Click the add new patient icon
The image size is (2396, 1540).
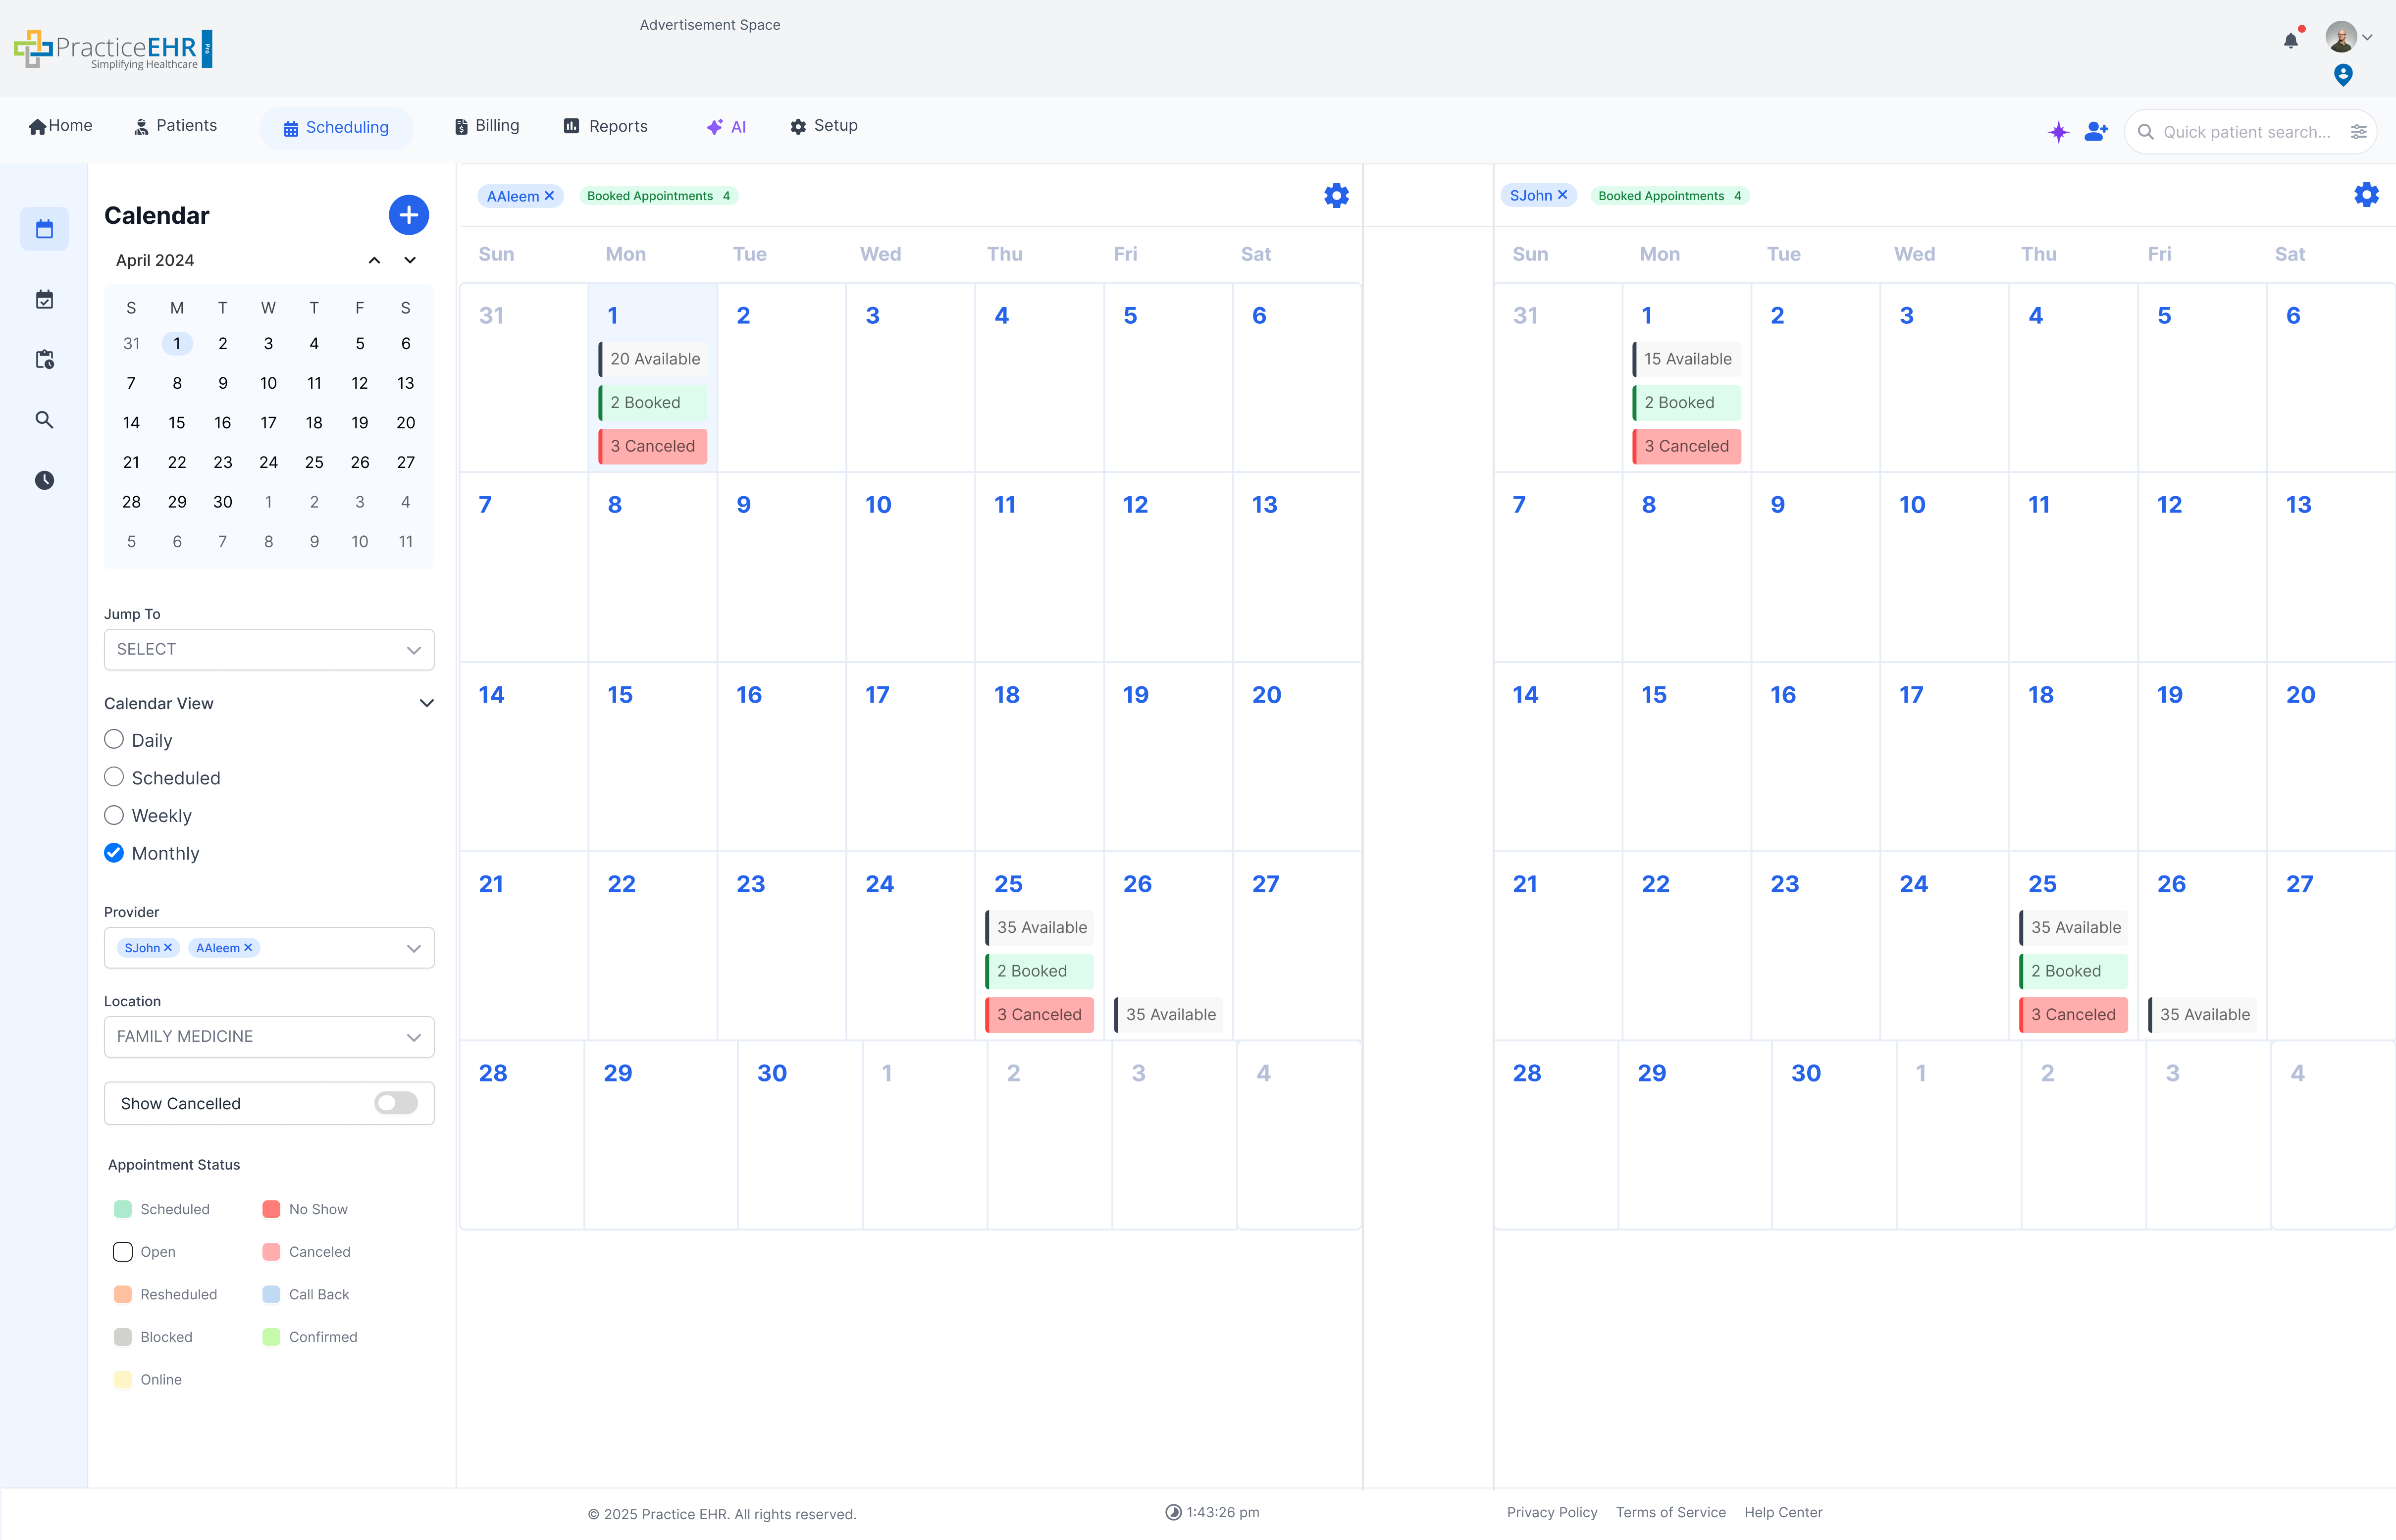coord(2096,132)
